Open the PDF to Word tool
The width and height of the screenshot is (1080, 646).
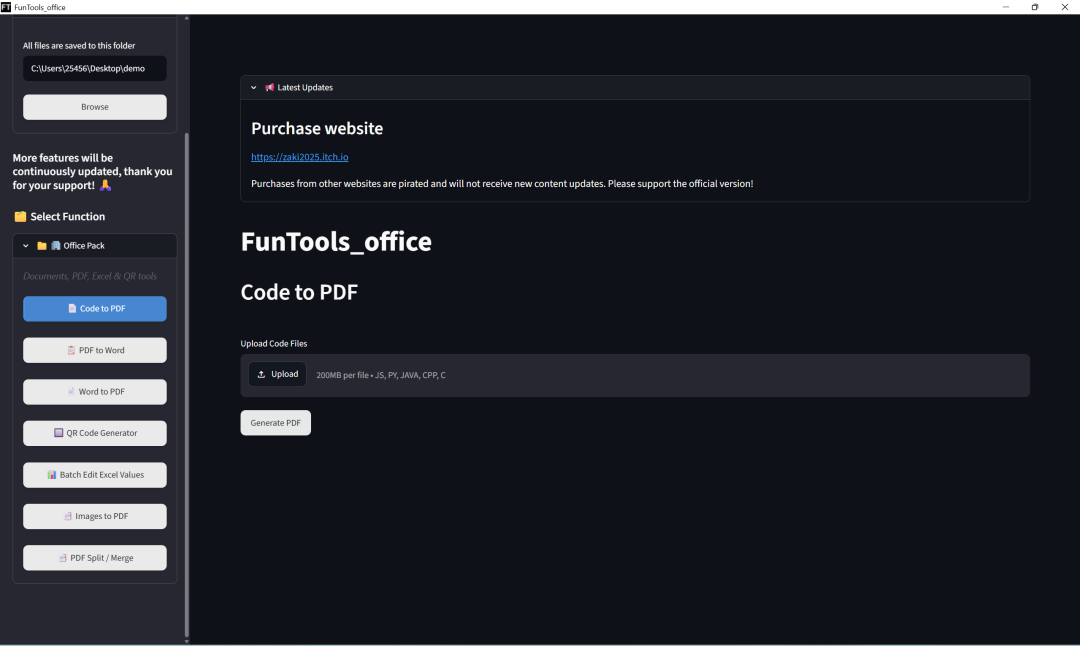click(95, 351)
